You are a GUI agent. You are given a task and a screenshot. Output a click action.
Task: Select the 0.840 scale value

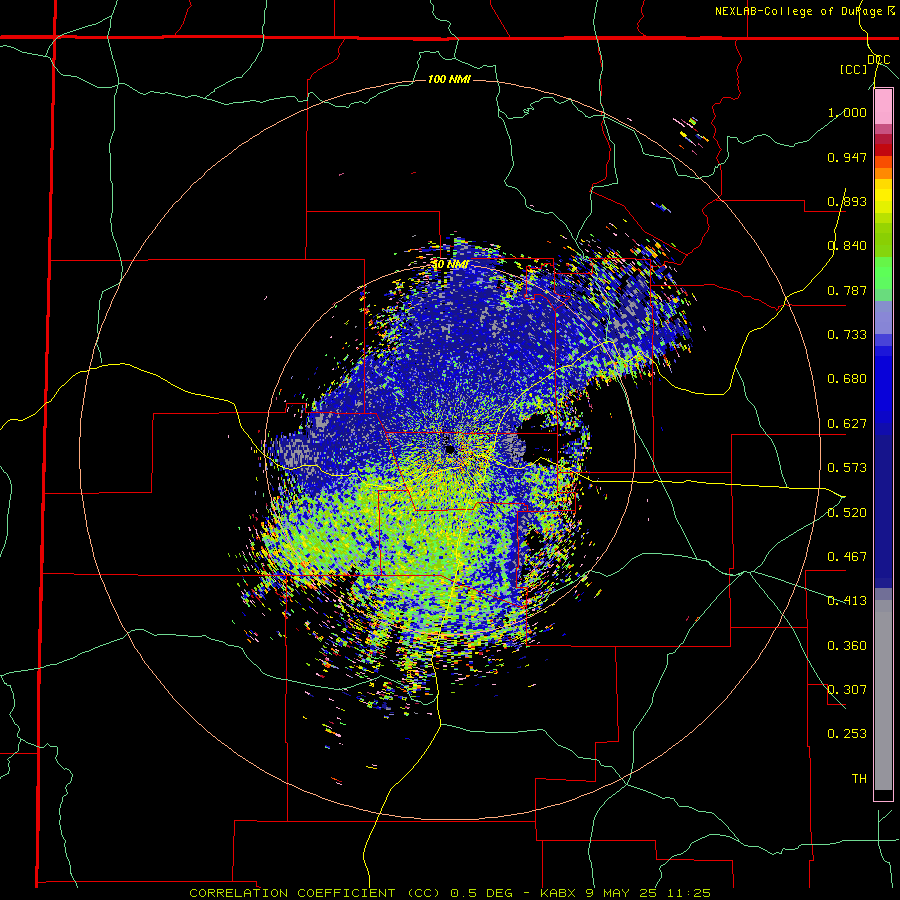click(847, 246)
